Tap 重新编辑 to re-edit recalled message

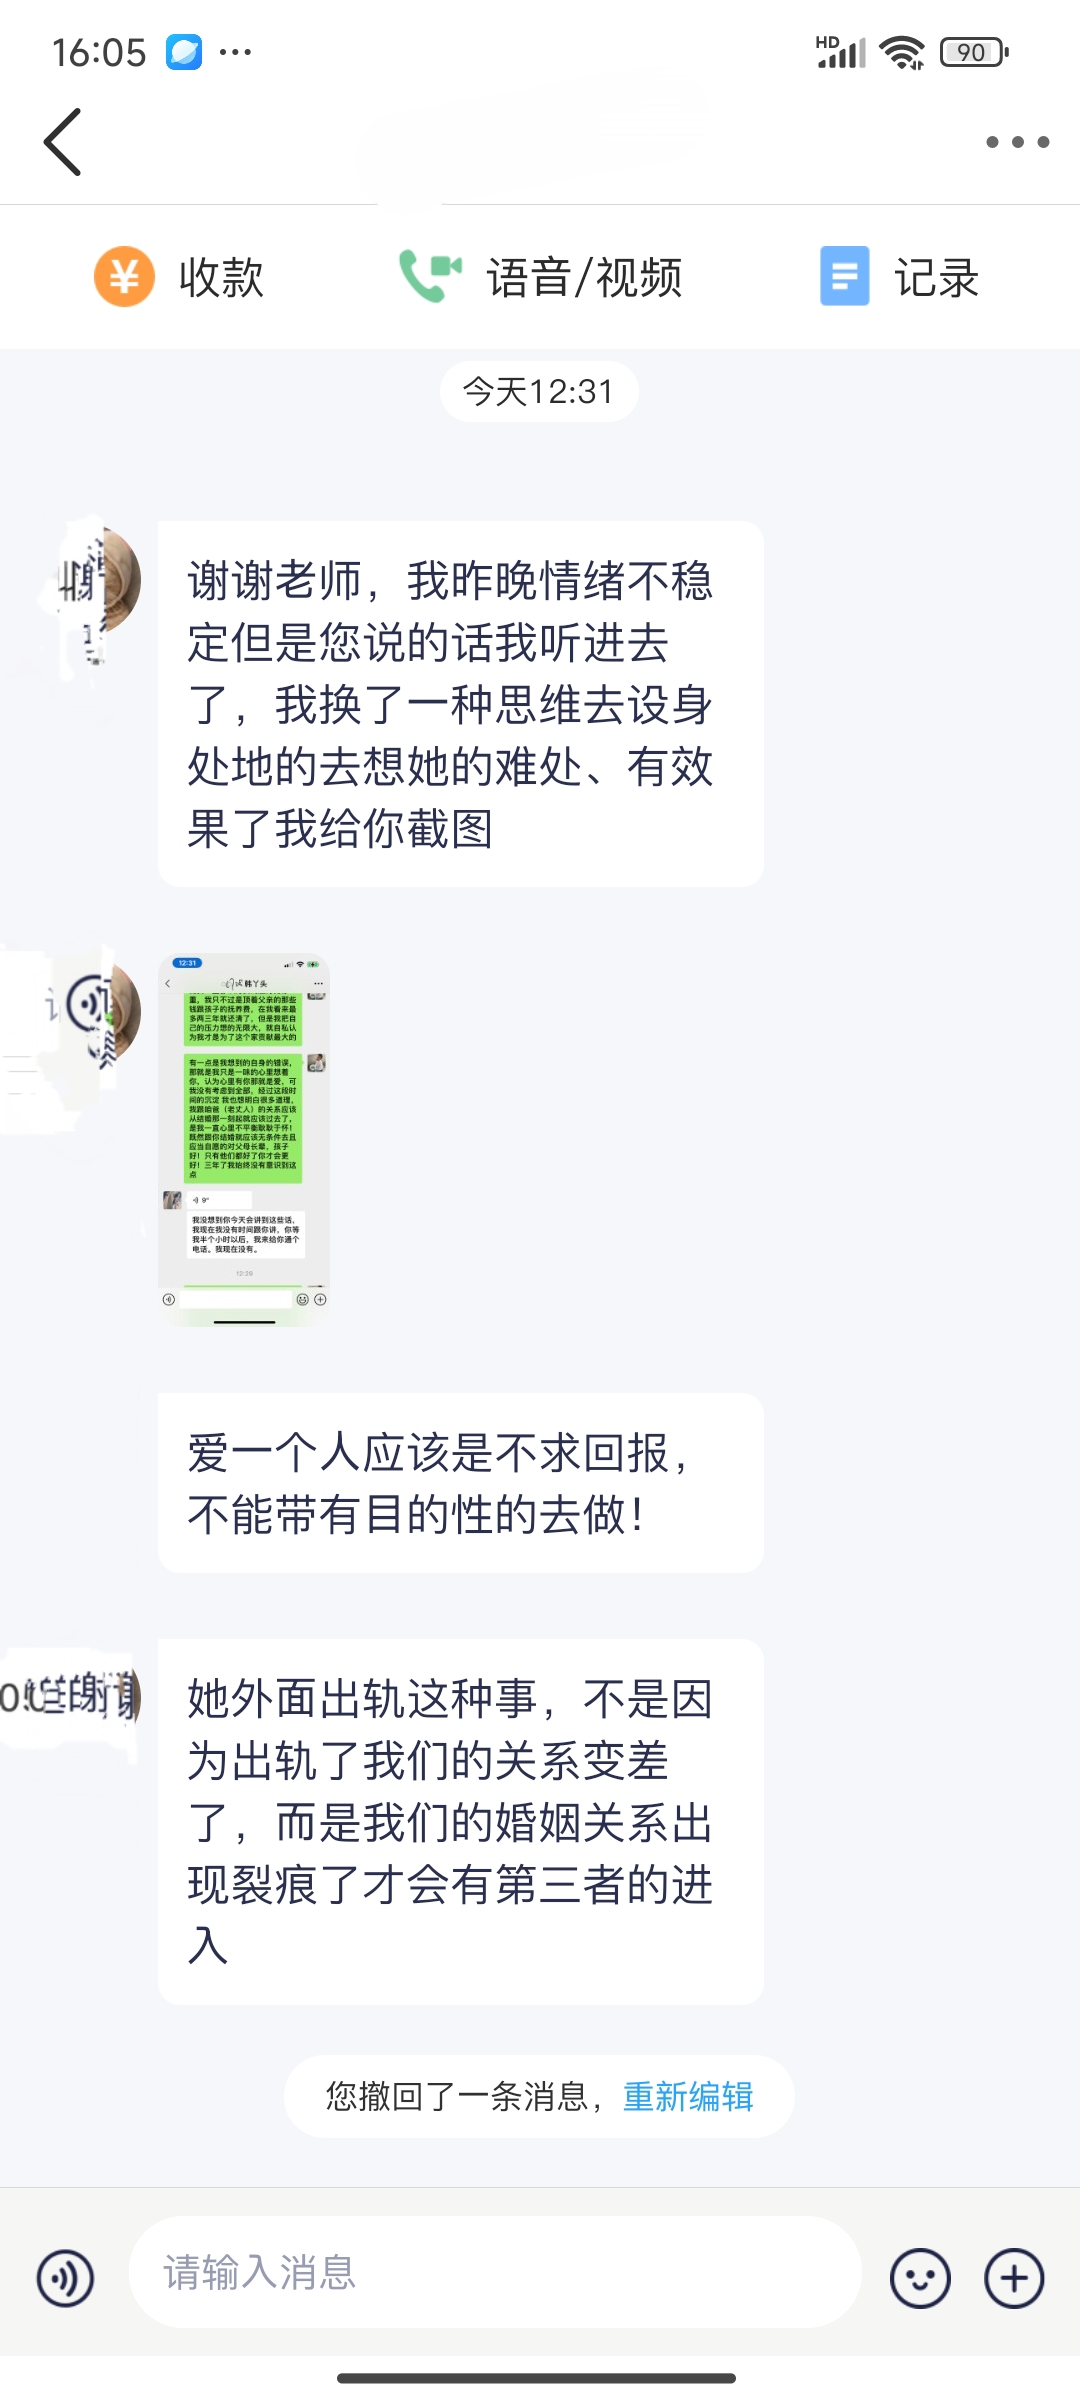point(688,2096)
